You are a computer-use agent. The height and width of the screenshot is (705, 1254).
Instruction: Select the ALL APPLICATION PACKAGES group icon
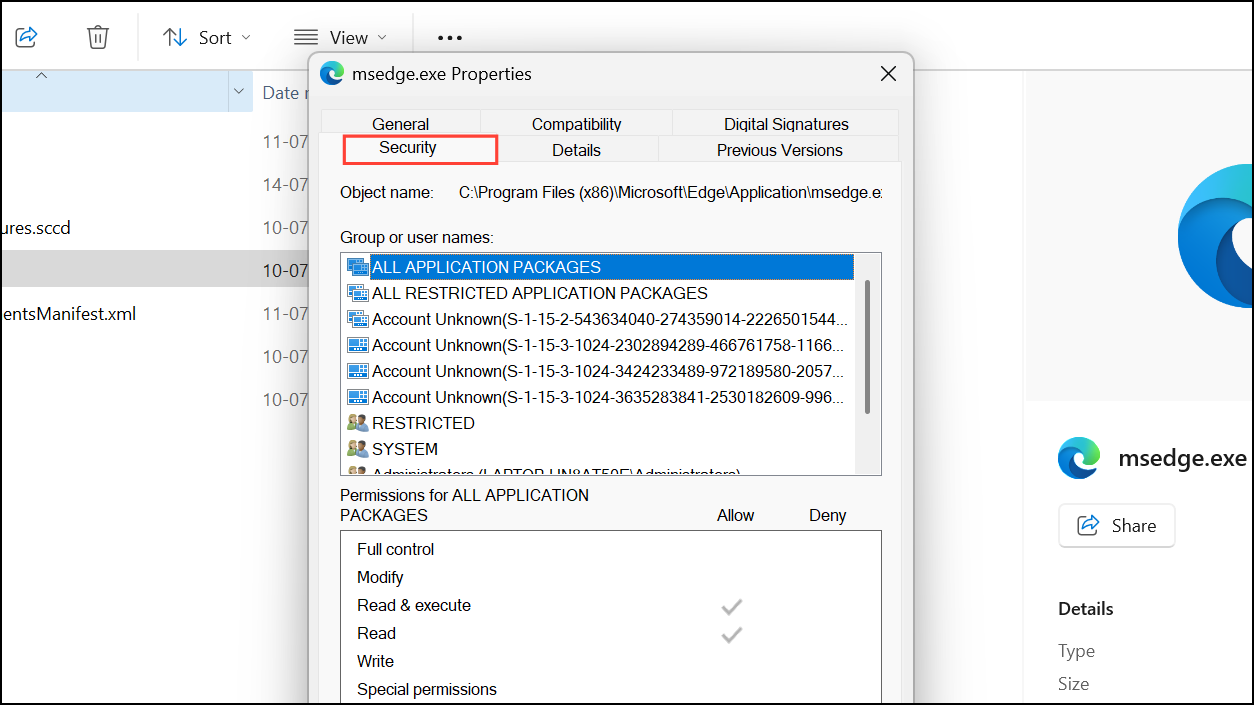[x=357, y=267]
